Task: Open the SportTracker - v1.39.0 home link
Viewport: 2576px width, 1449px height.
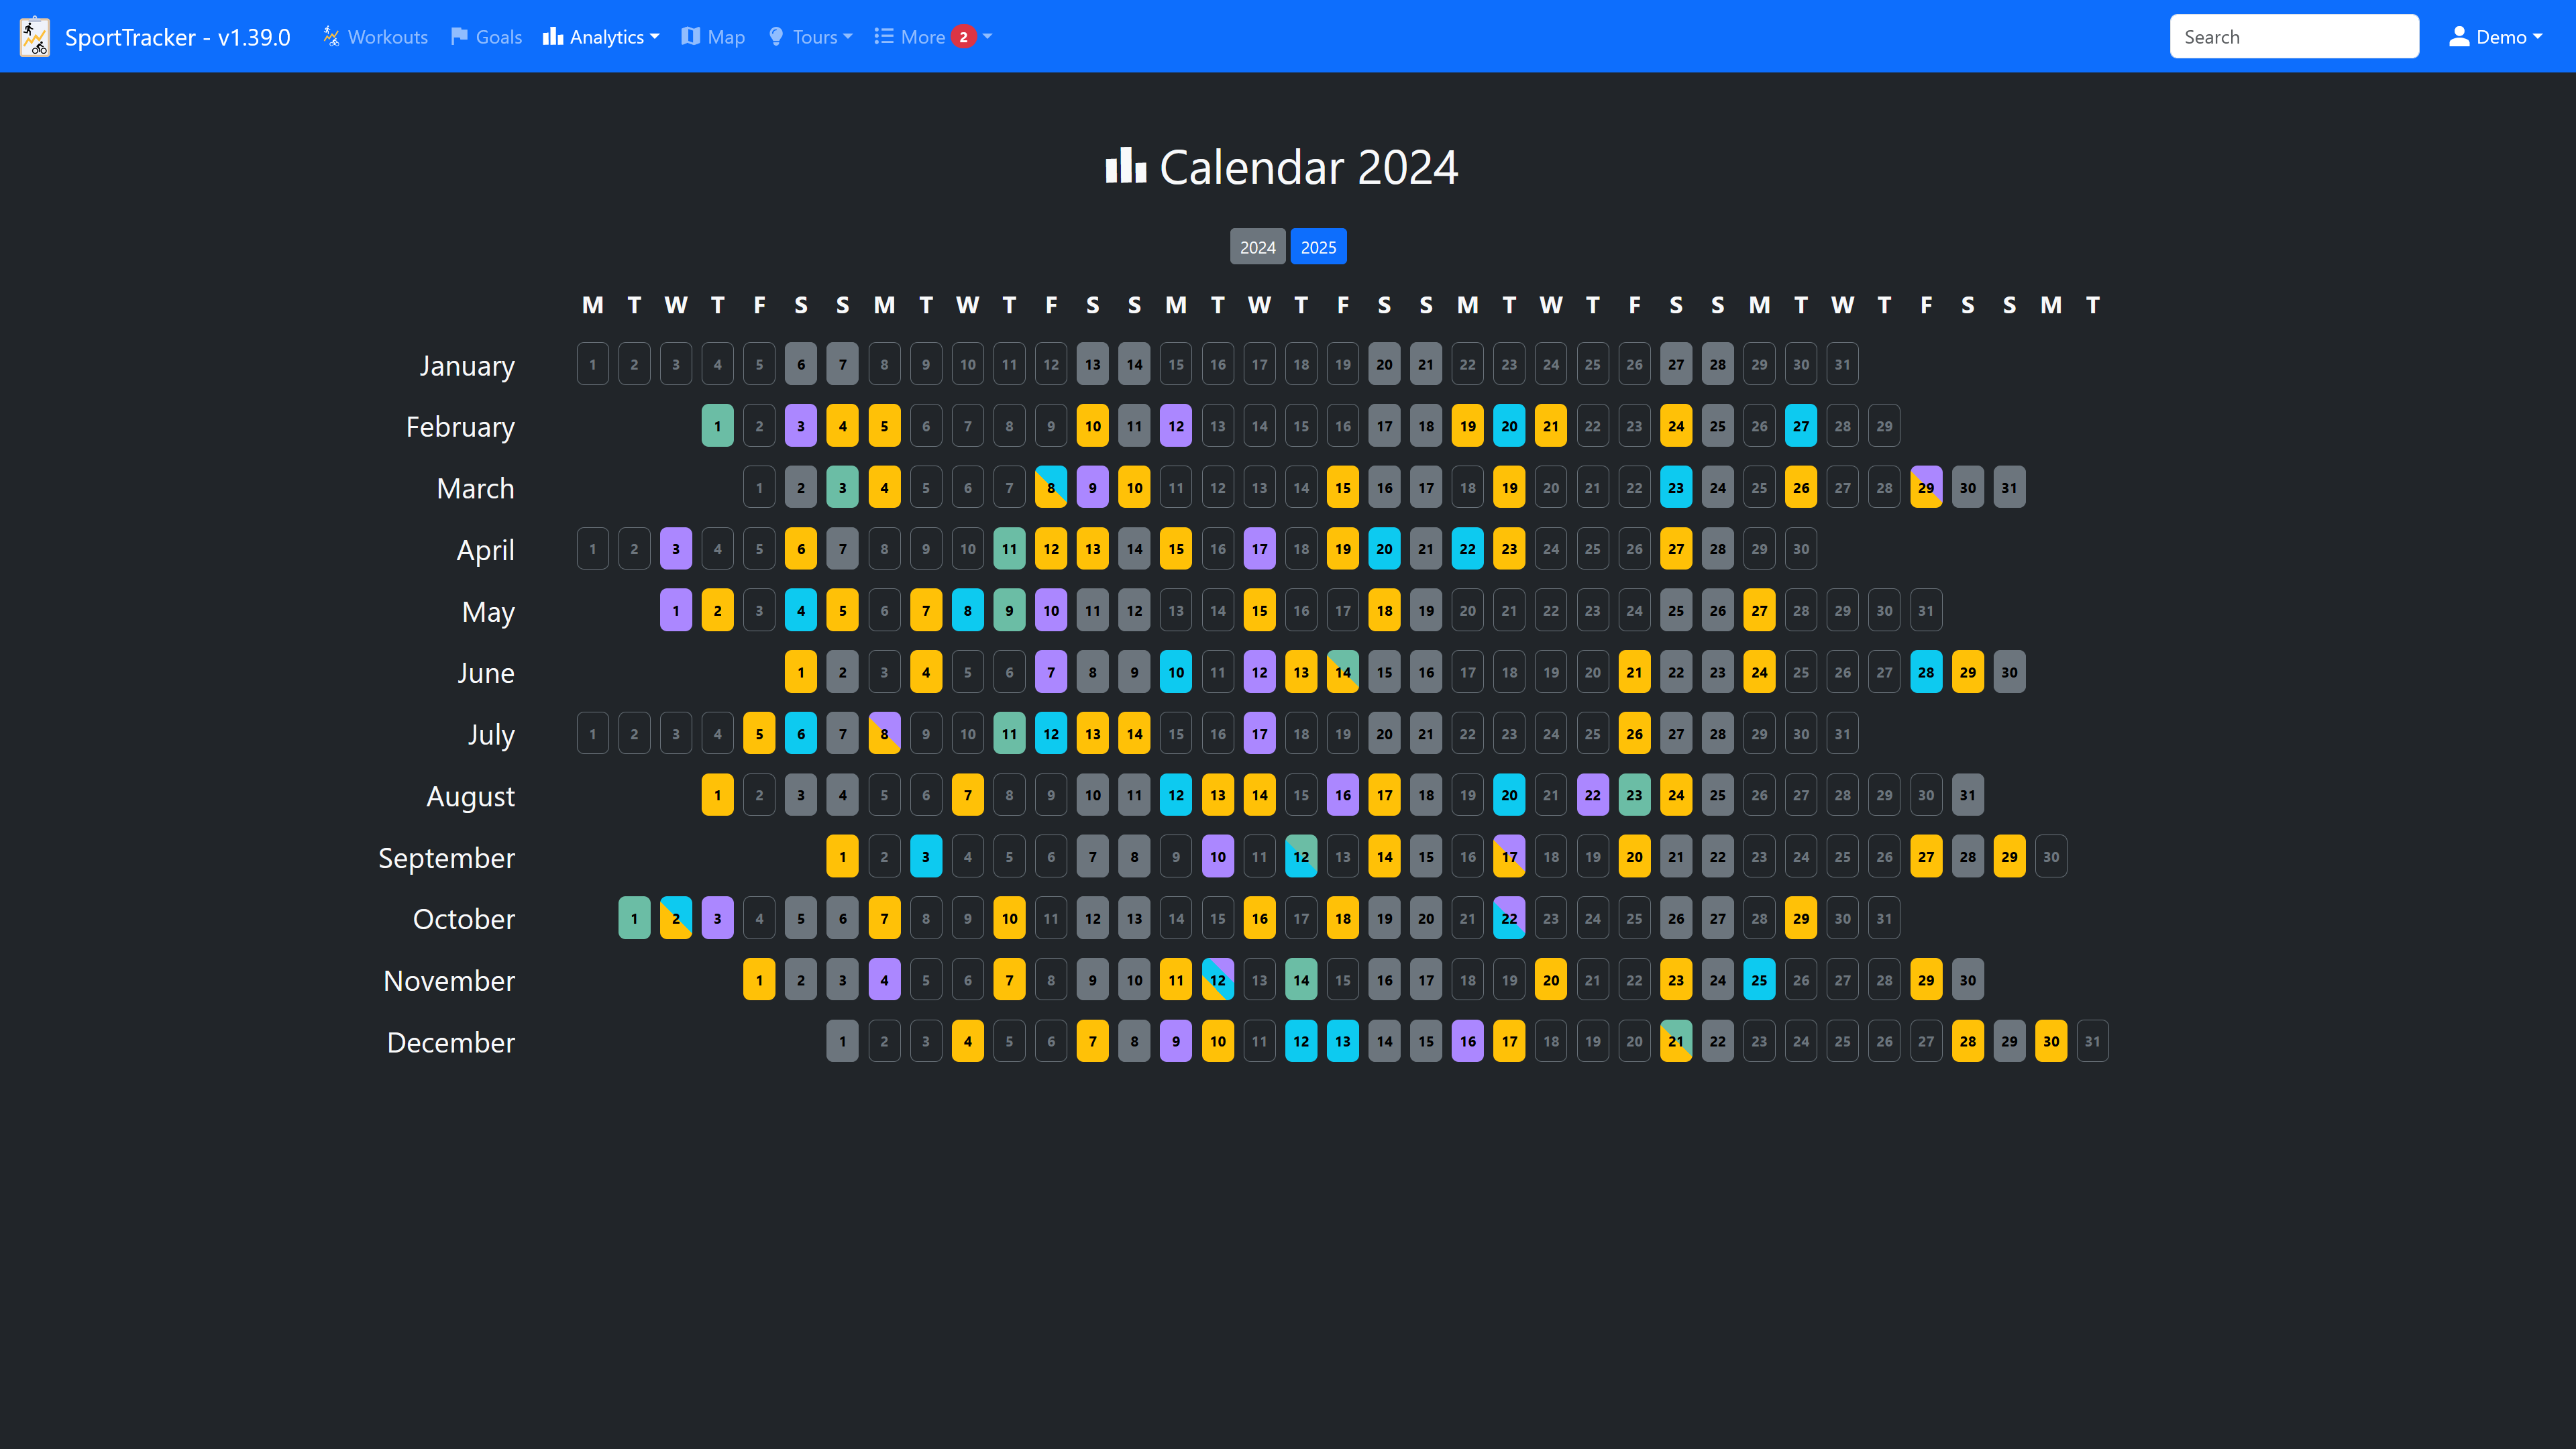Action: (177, 37)
